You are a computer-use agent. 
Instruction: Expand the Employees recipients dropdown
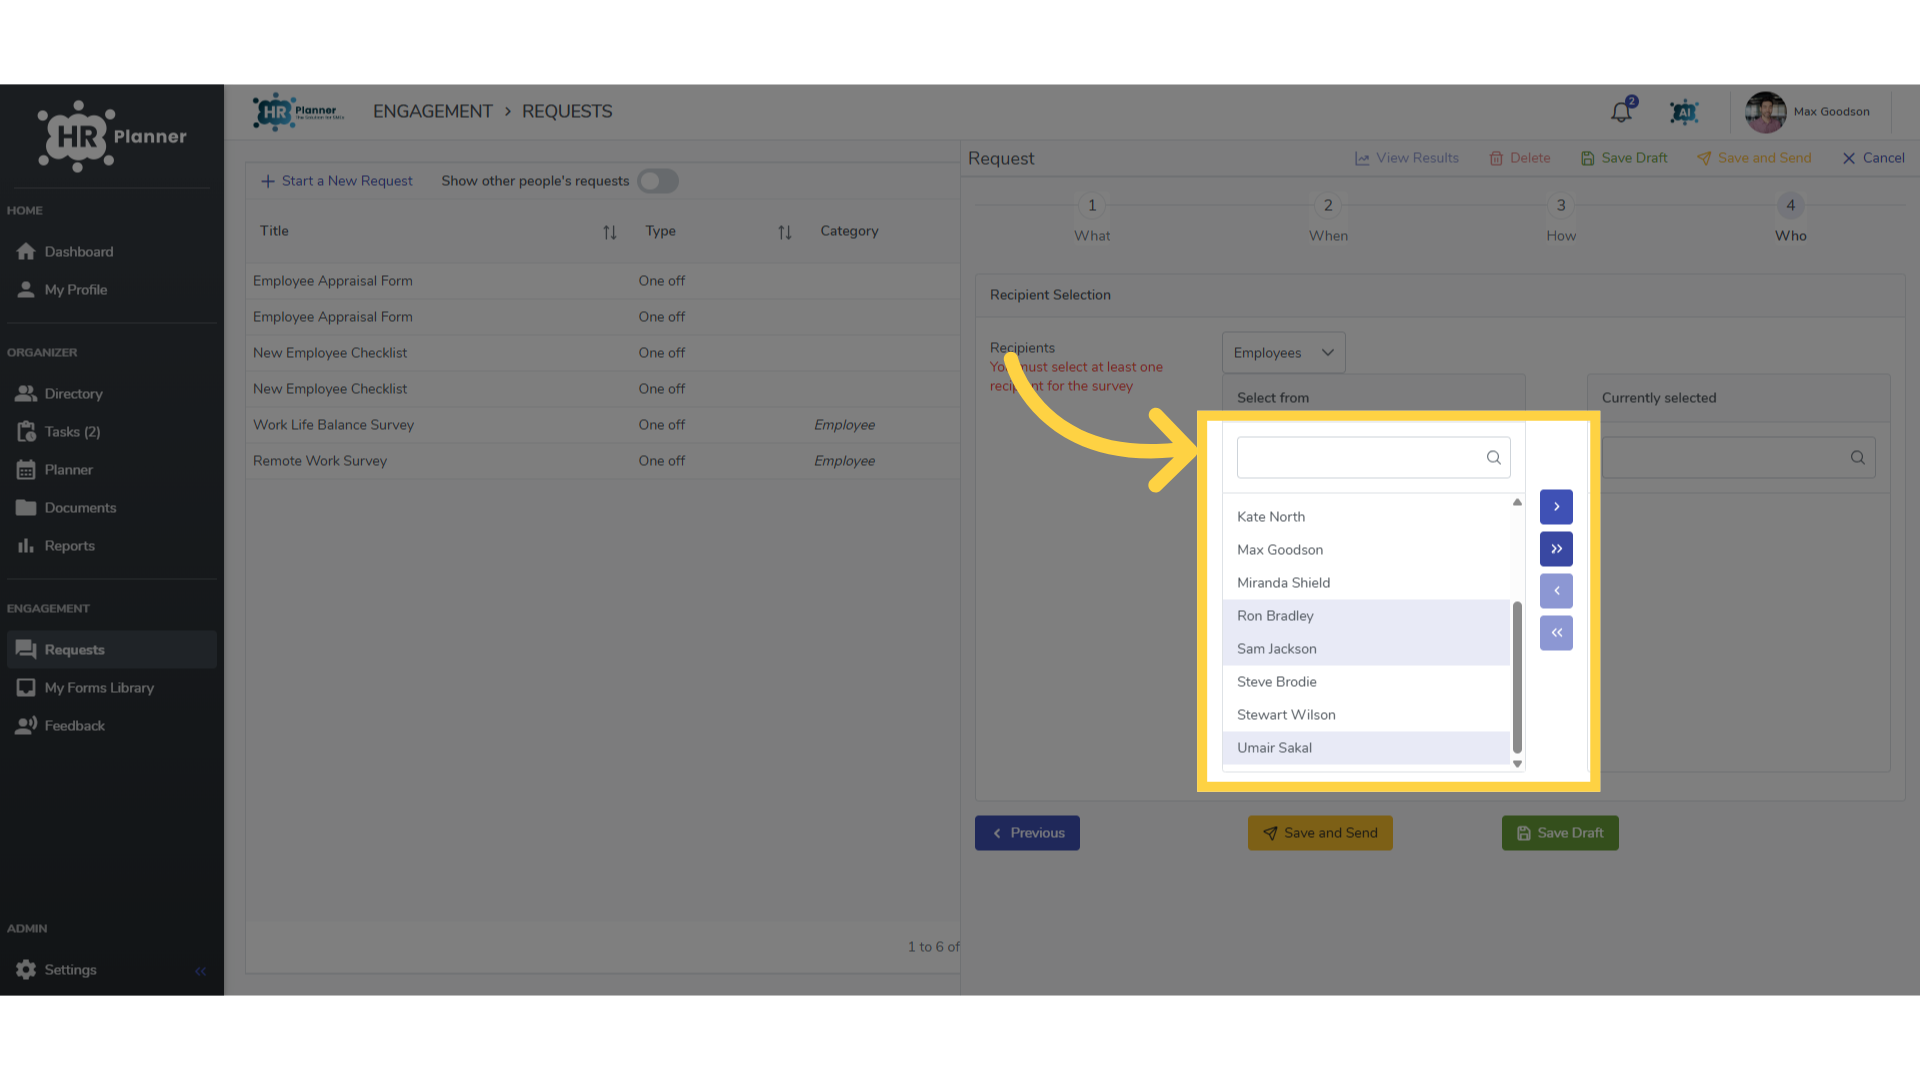point(1284,353)
